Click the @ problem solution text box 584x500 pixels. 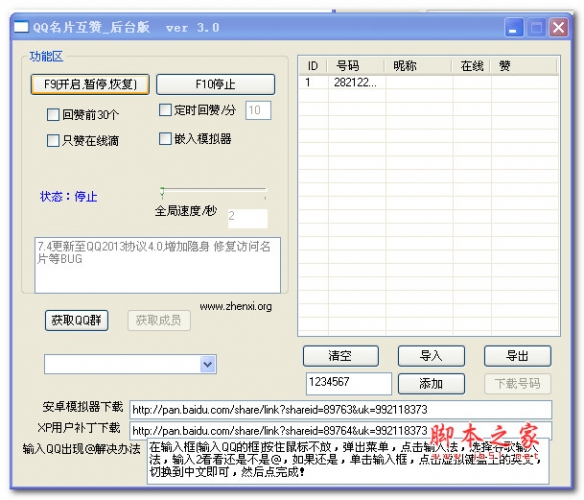pyautogui.click(x=348, y=462)
